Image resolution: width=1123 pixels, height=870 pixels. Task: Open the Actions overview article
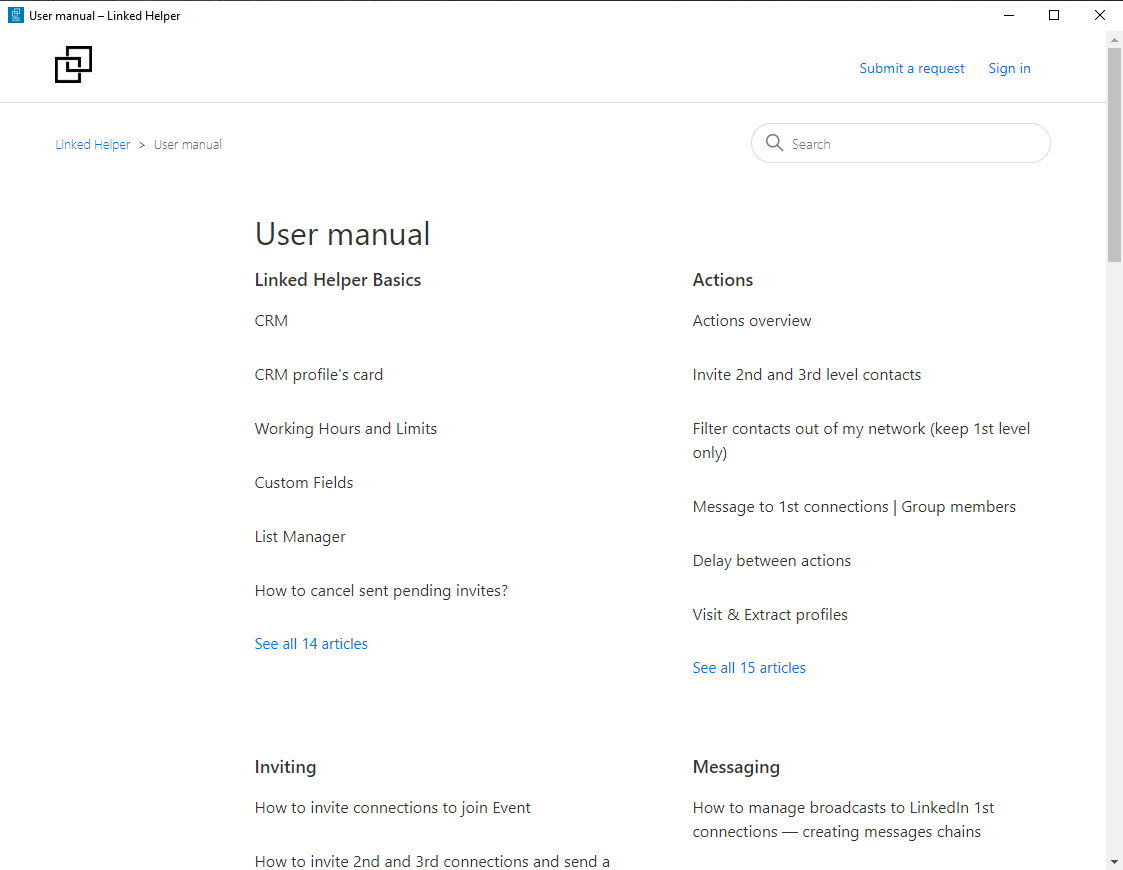click(x=752, y=321)
